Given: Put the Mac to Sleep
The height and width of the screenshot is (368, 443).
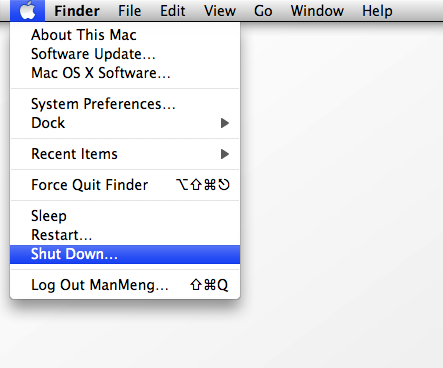Looking at the screenshot, I should [x=125, y=216].
